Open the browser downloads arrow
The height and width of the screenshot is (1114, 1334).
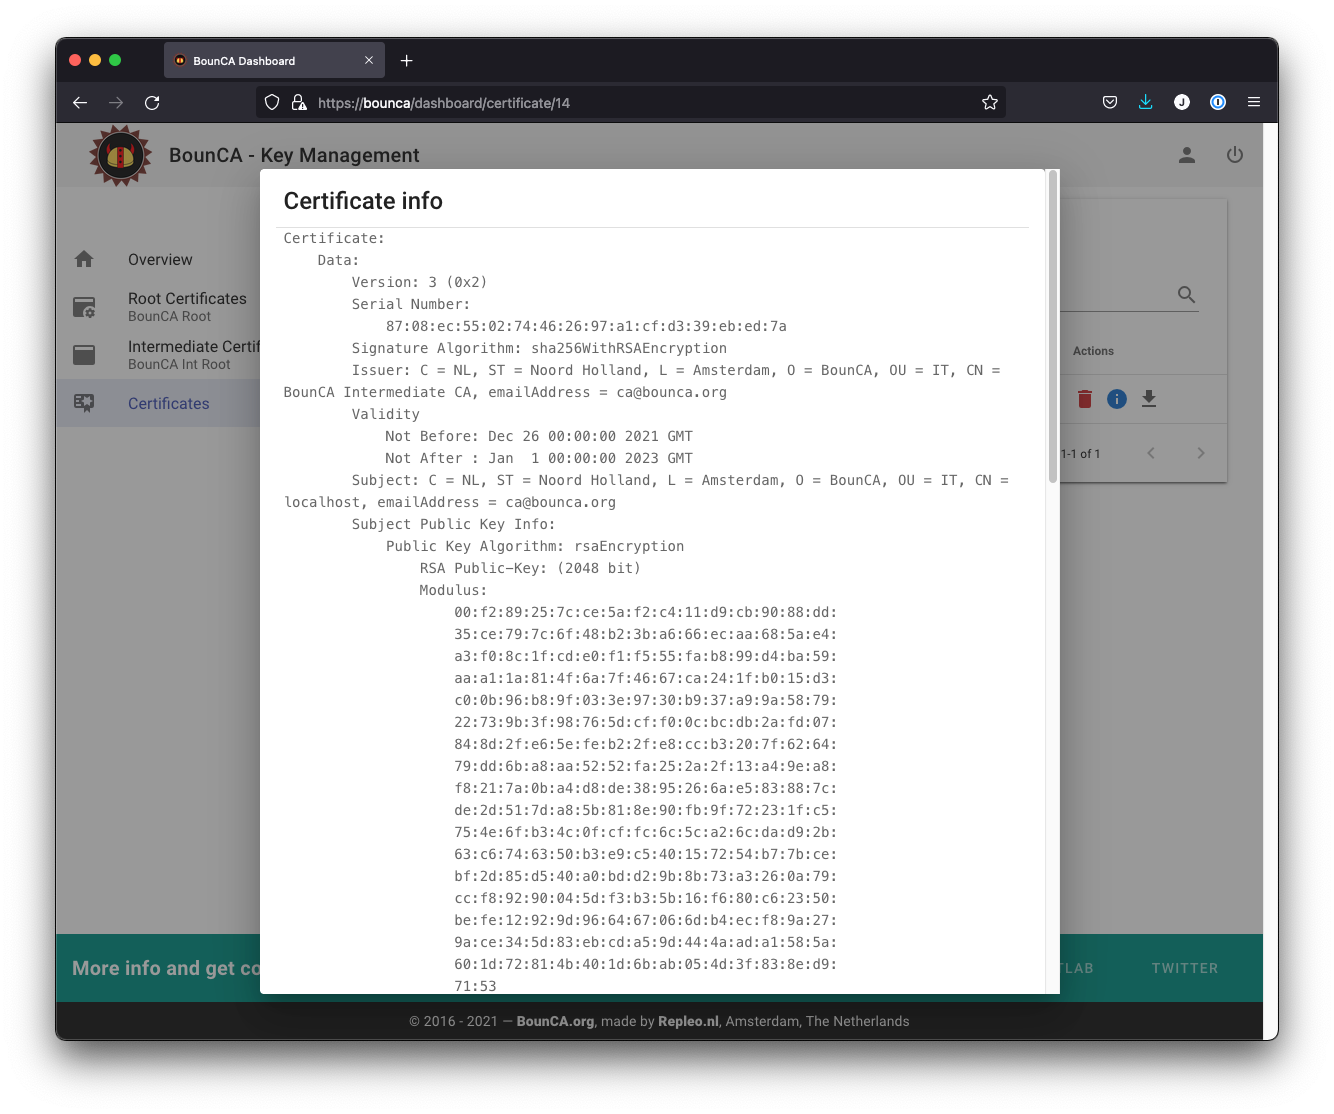(x=1146, y=102)
